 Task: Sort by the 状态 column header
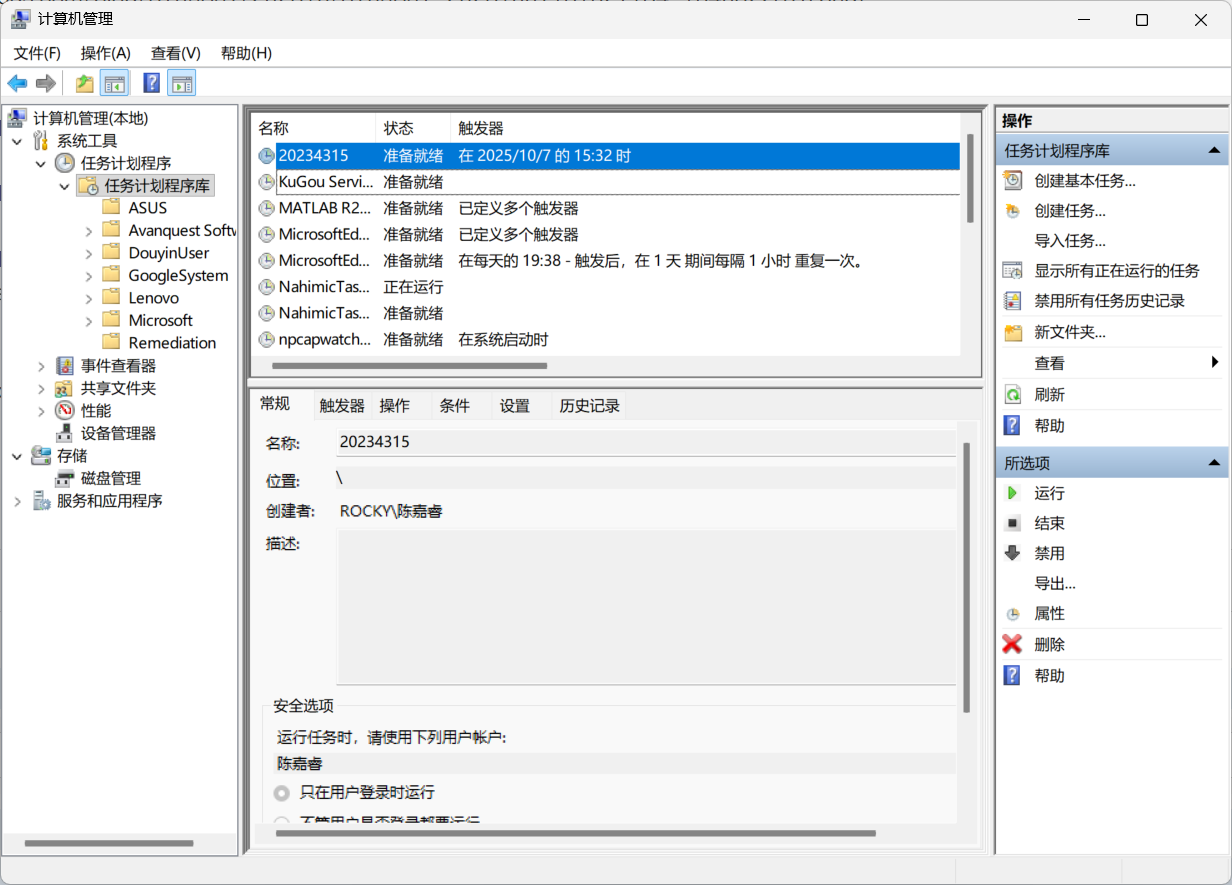pyautogui.click(x=413, y=128)
